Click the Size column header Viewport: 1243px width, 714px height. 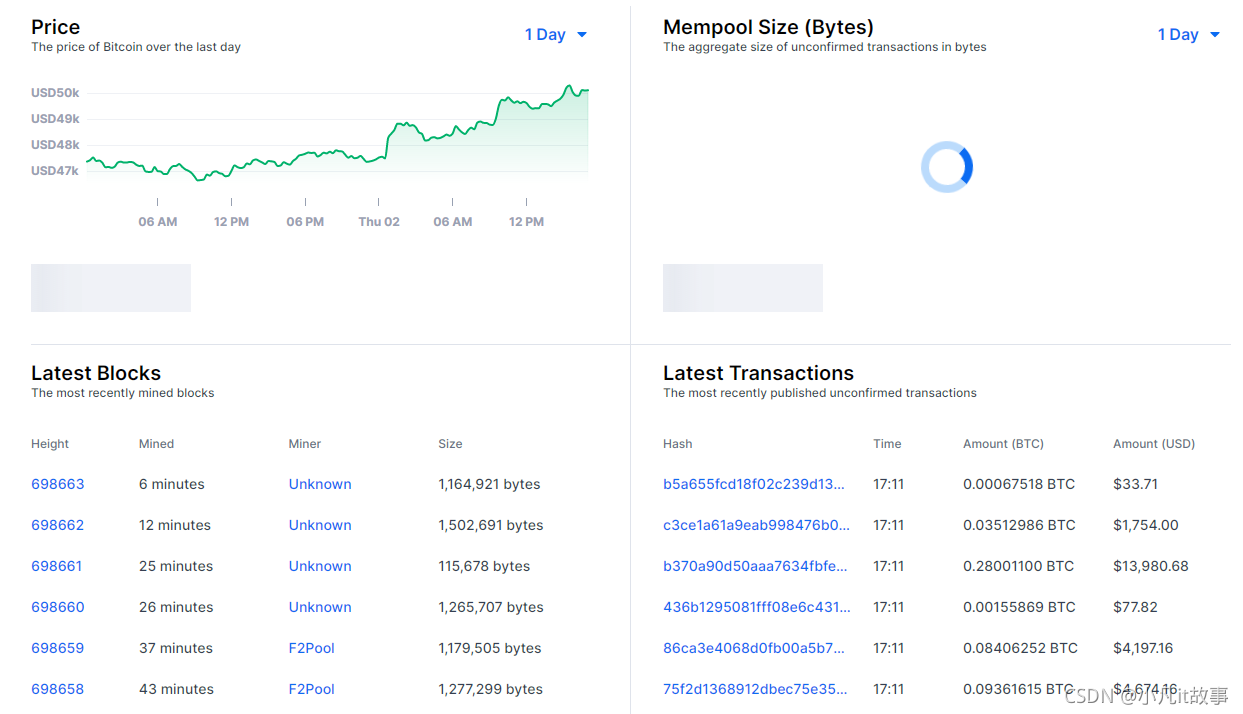(x=450, y=444)
